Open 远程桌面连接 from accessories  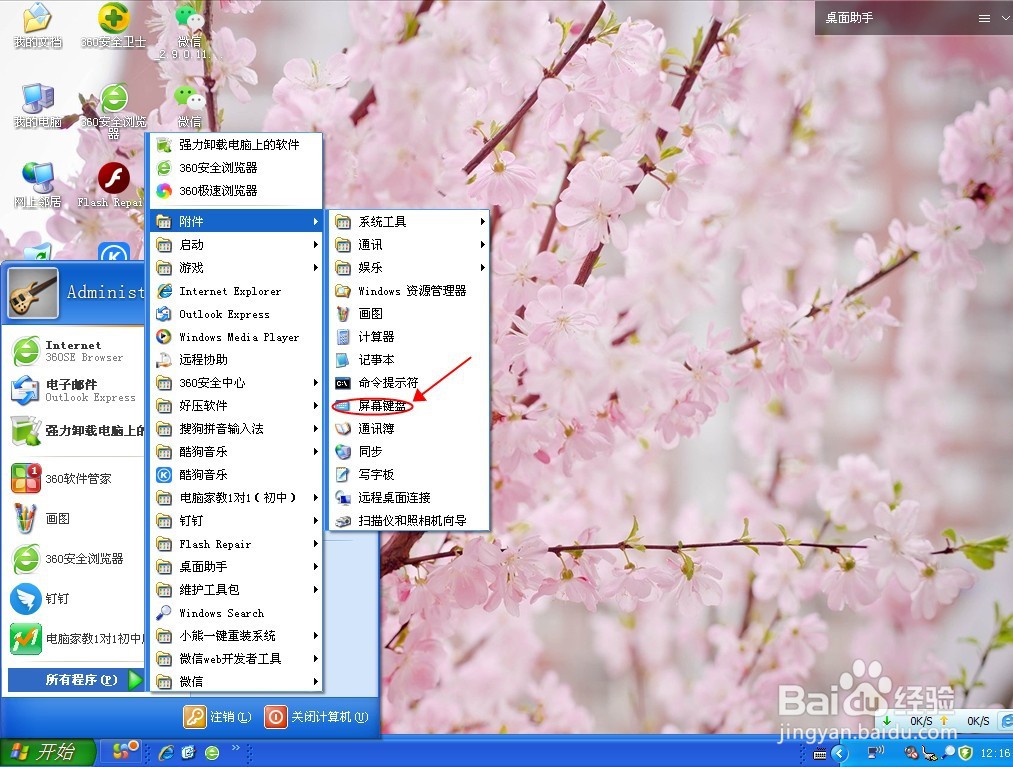(410, 498)
